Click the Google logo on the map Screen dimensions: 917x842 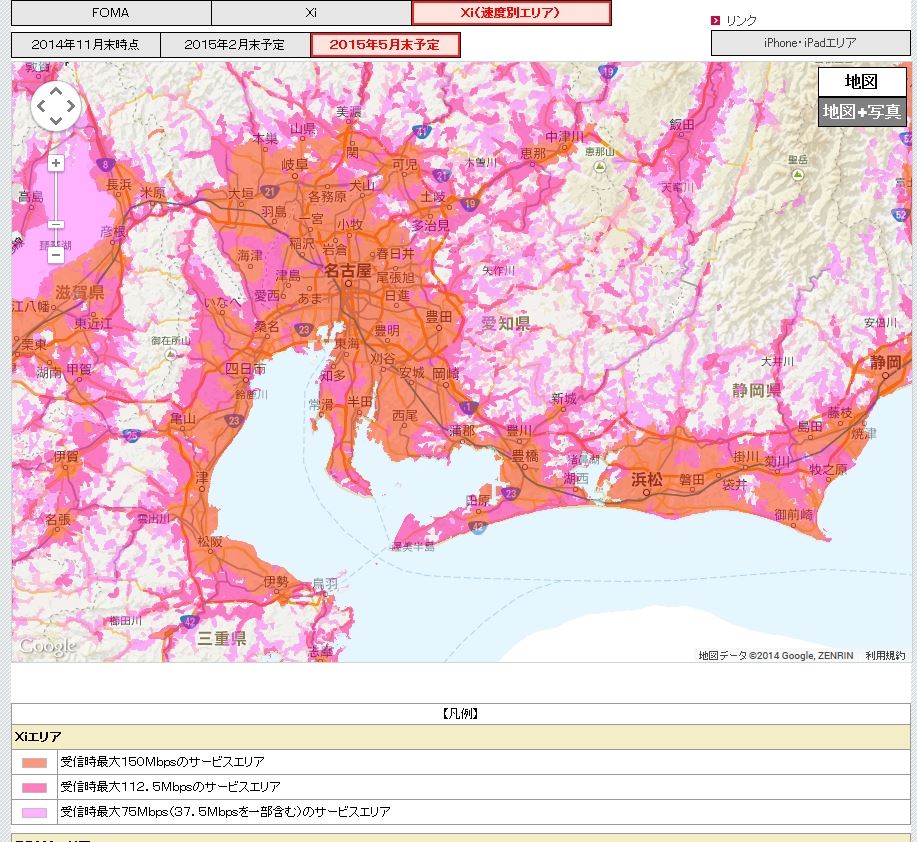click(47, 646)
